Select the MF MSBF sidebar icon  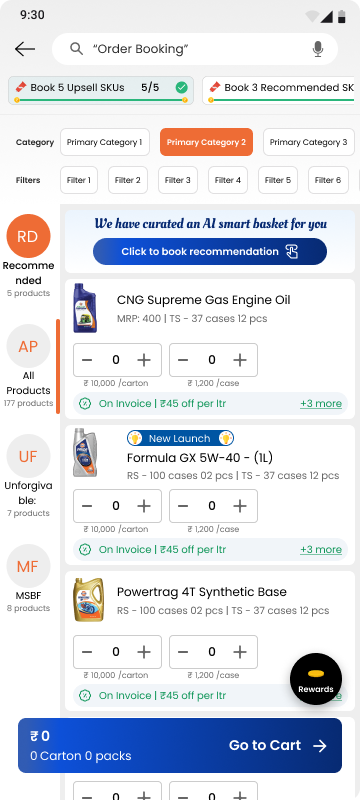pyautogui.click(x=28, y=566)
